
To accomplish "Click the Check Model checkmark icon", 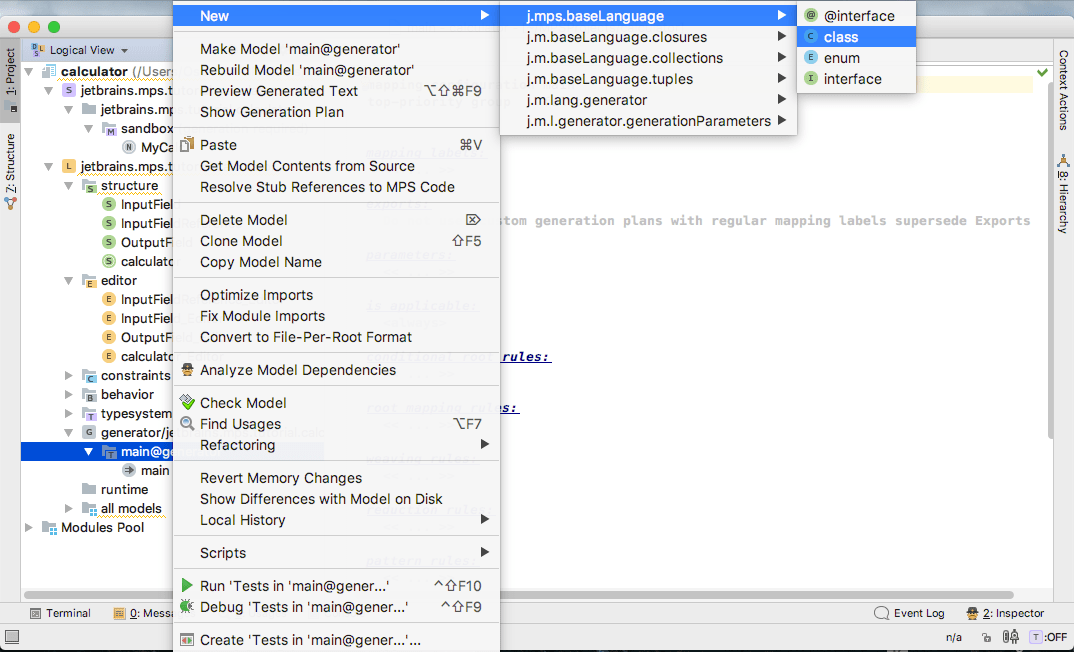I will pyautogui.click(x=186, y=403).
